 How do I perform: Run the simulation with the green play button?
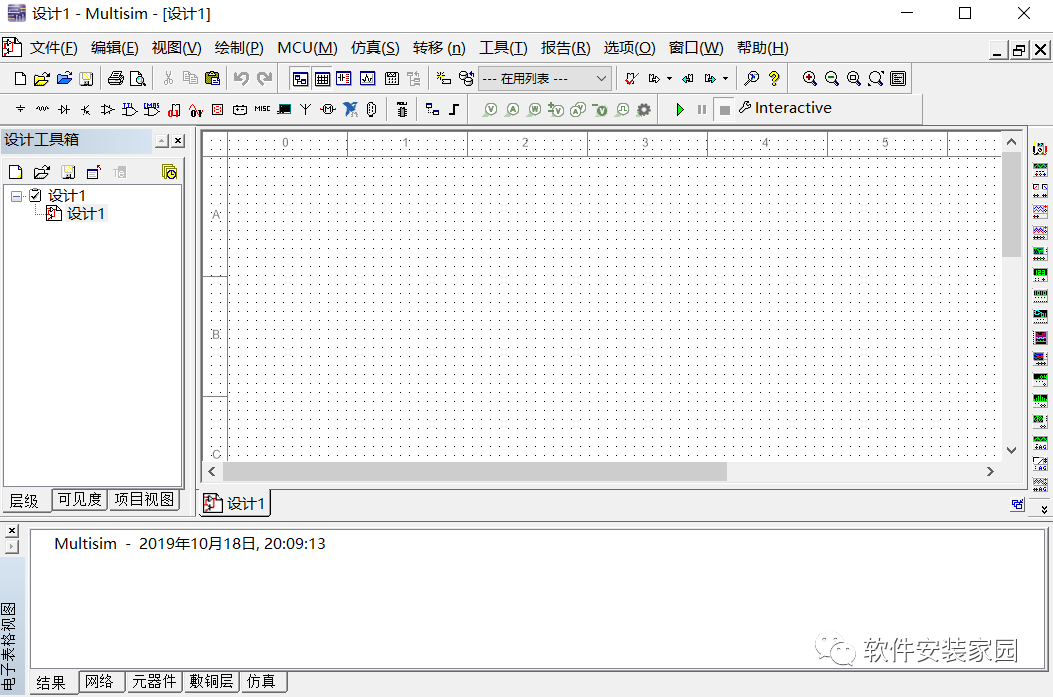(680, 108)
